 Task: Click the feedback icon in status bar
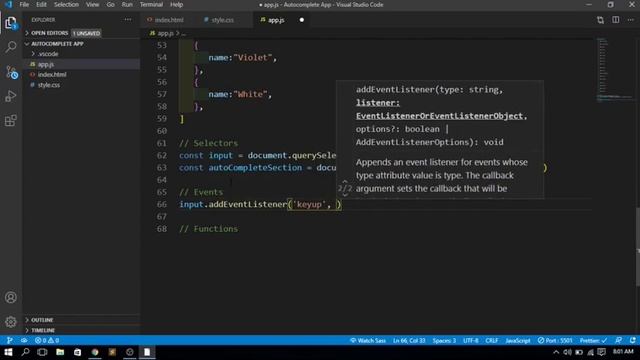click(x=619, y=340)
